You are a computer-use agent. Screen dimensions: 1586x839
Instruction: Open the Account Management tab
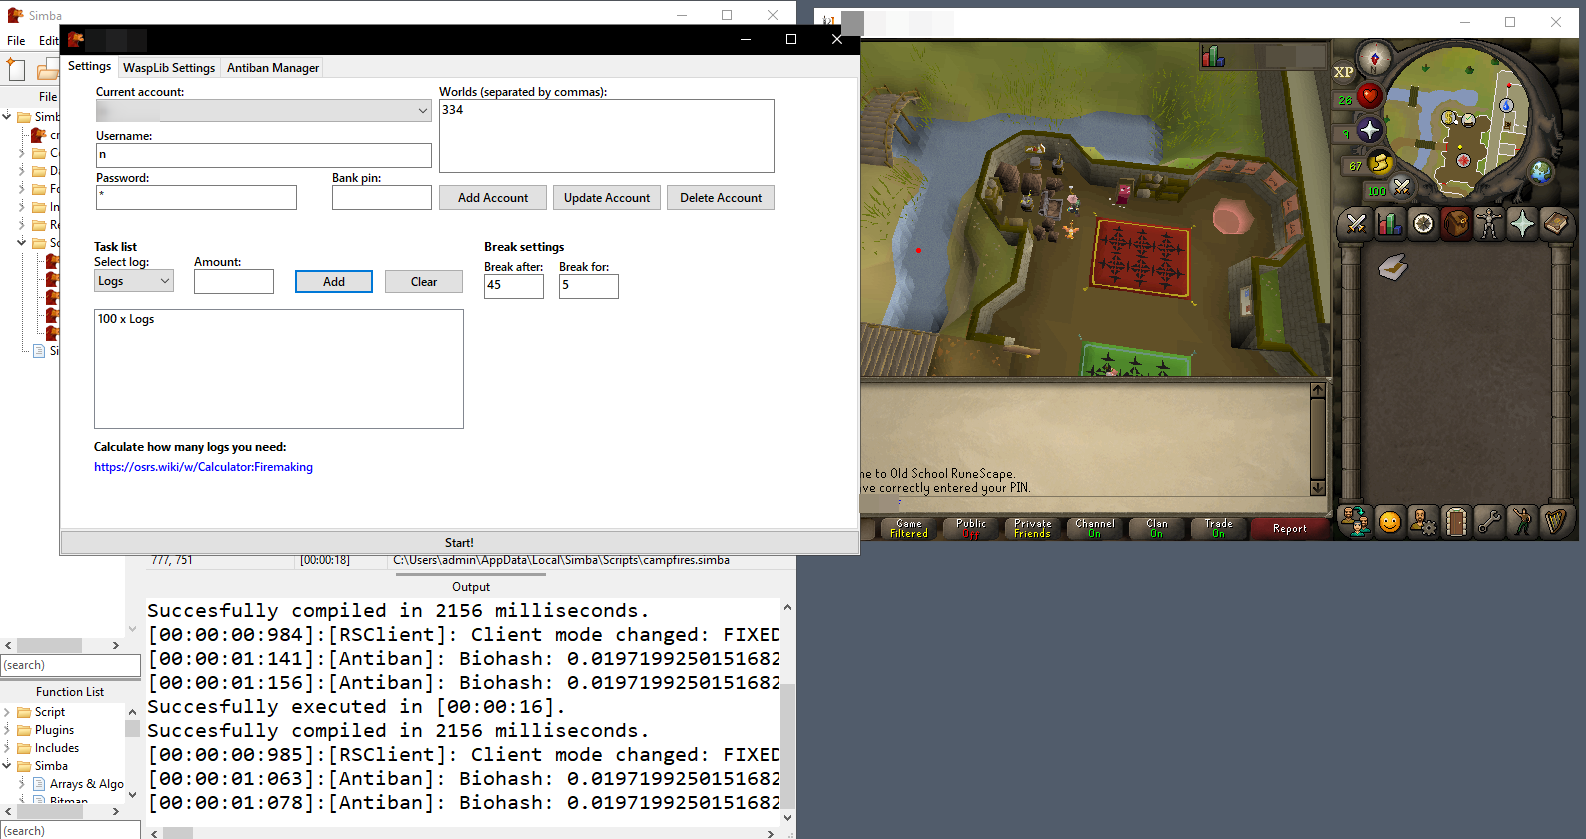pos(1423,522)
